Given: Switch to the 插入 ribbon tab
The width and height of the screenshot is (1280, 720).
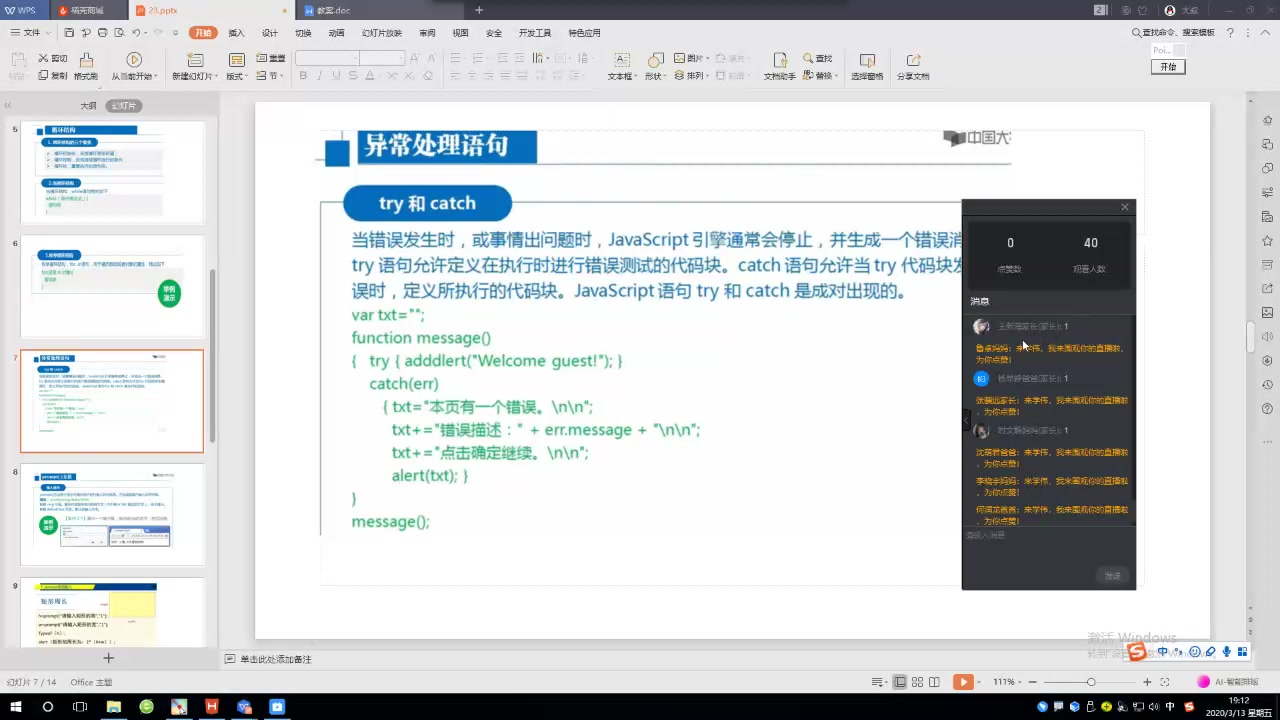Looking at the screenshot, I should (236, 33).
